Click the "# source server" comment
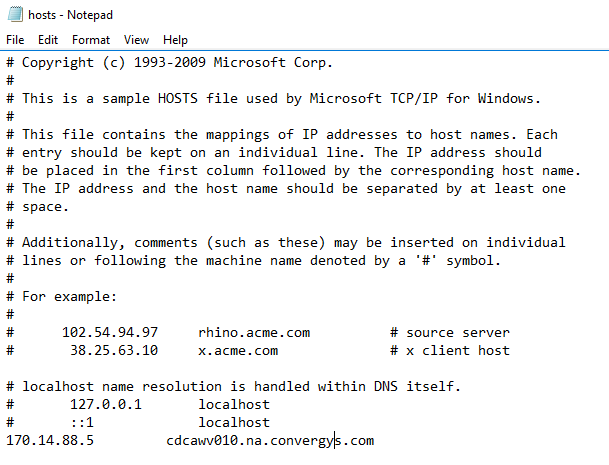Screen dimensions: 609x465 450,333
